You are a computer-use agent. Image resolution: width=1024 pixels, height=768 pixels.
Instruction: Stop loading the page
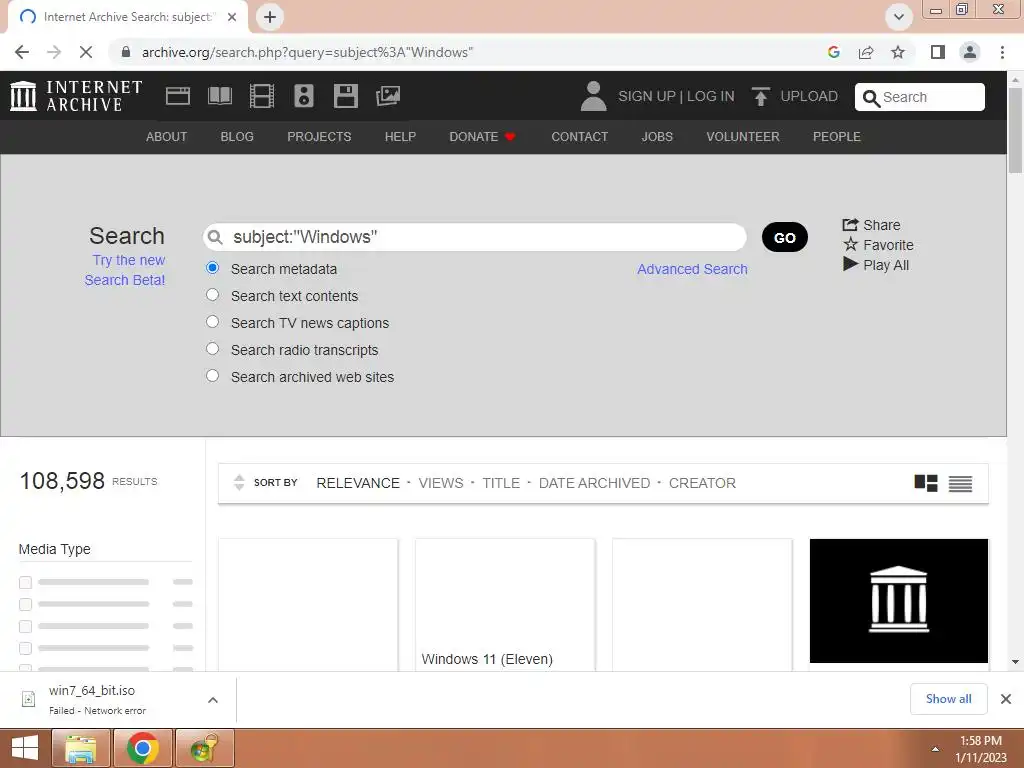[x=86, y=52]
